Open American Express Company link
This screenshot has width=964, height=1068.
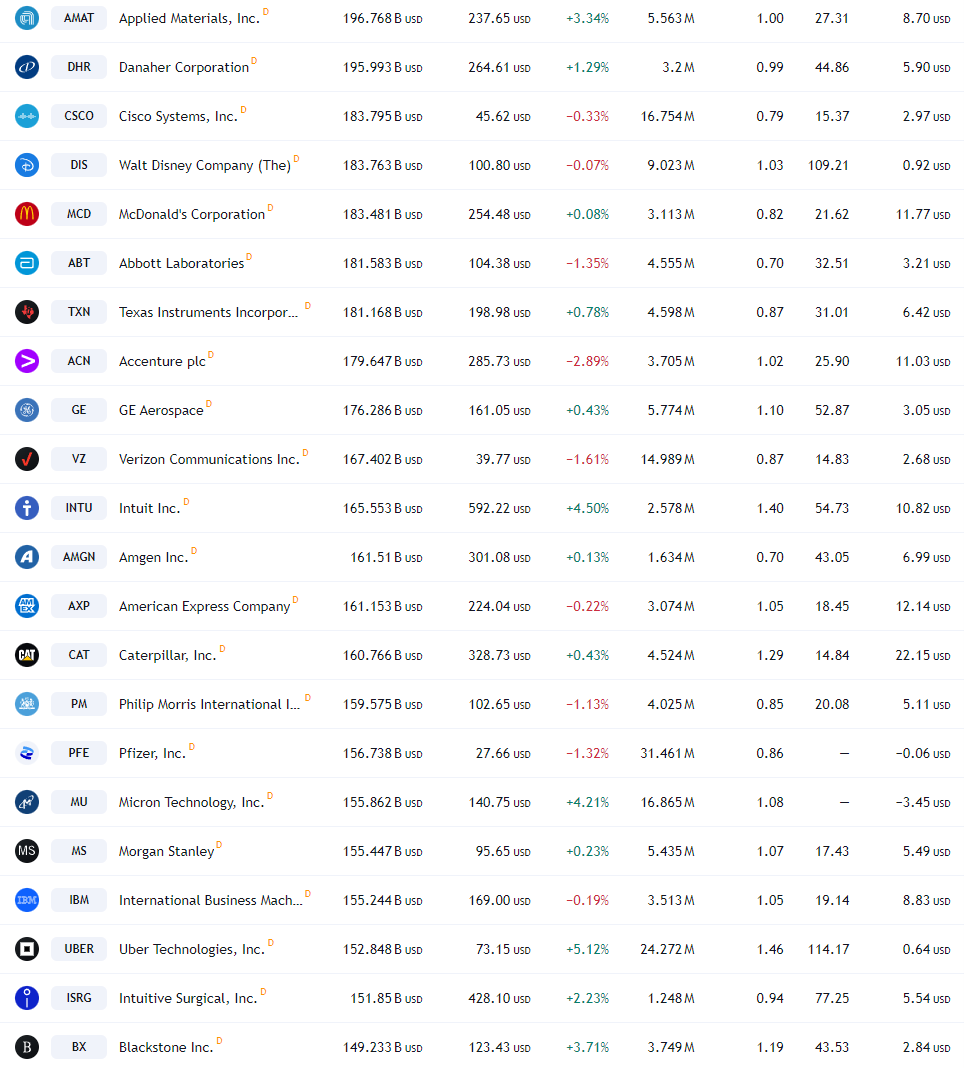tap(204, 607)
